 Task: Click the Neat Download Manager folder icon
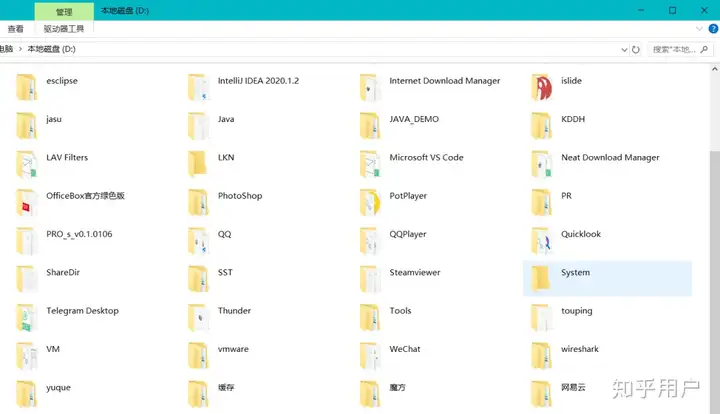pyautogui.click(x=542, y=164)
